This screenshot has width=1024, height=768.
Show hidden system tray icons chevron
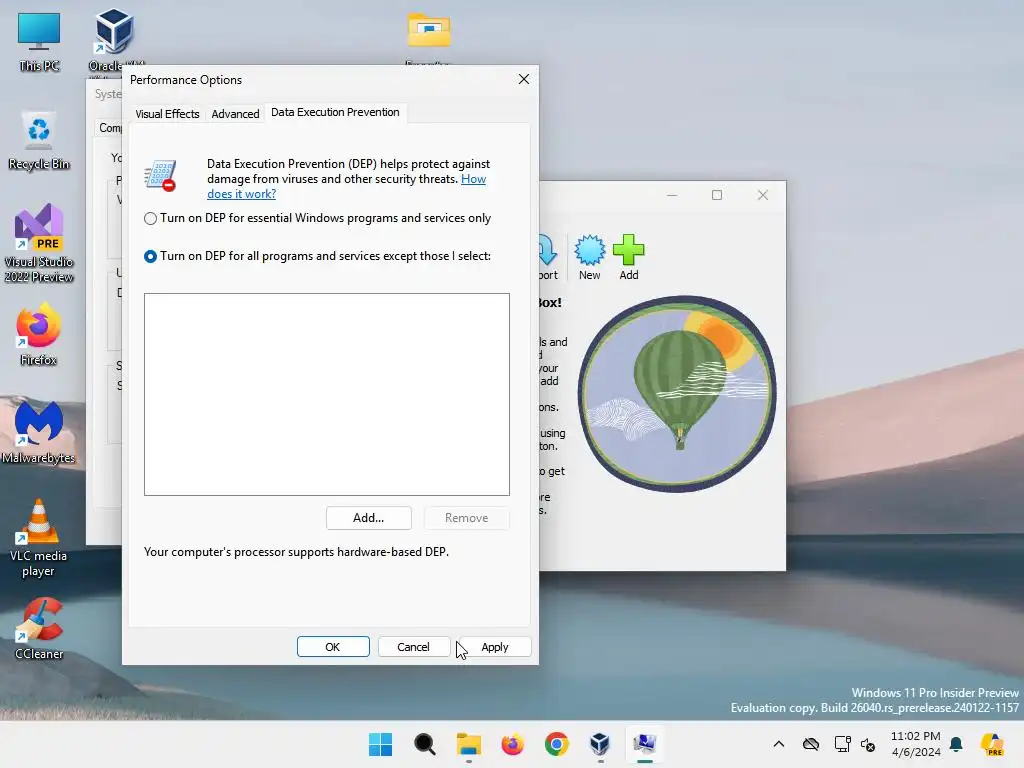778,744
